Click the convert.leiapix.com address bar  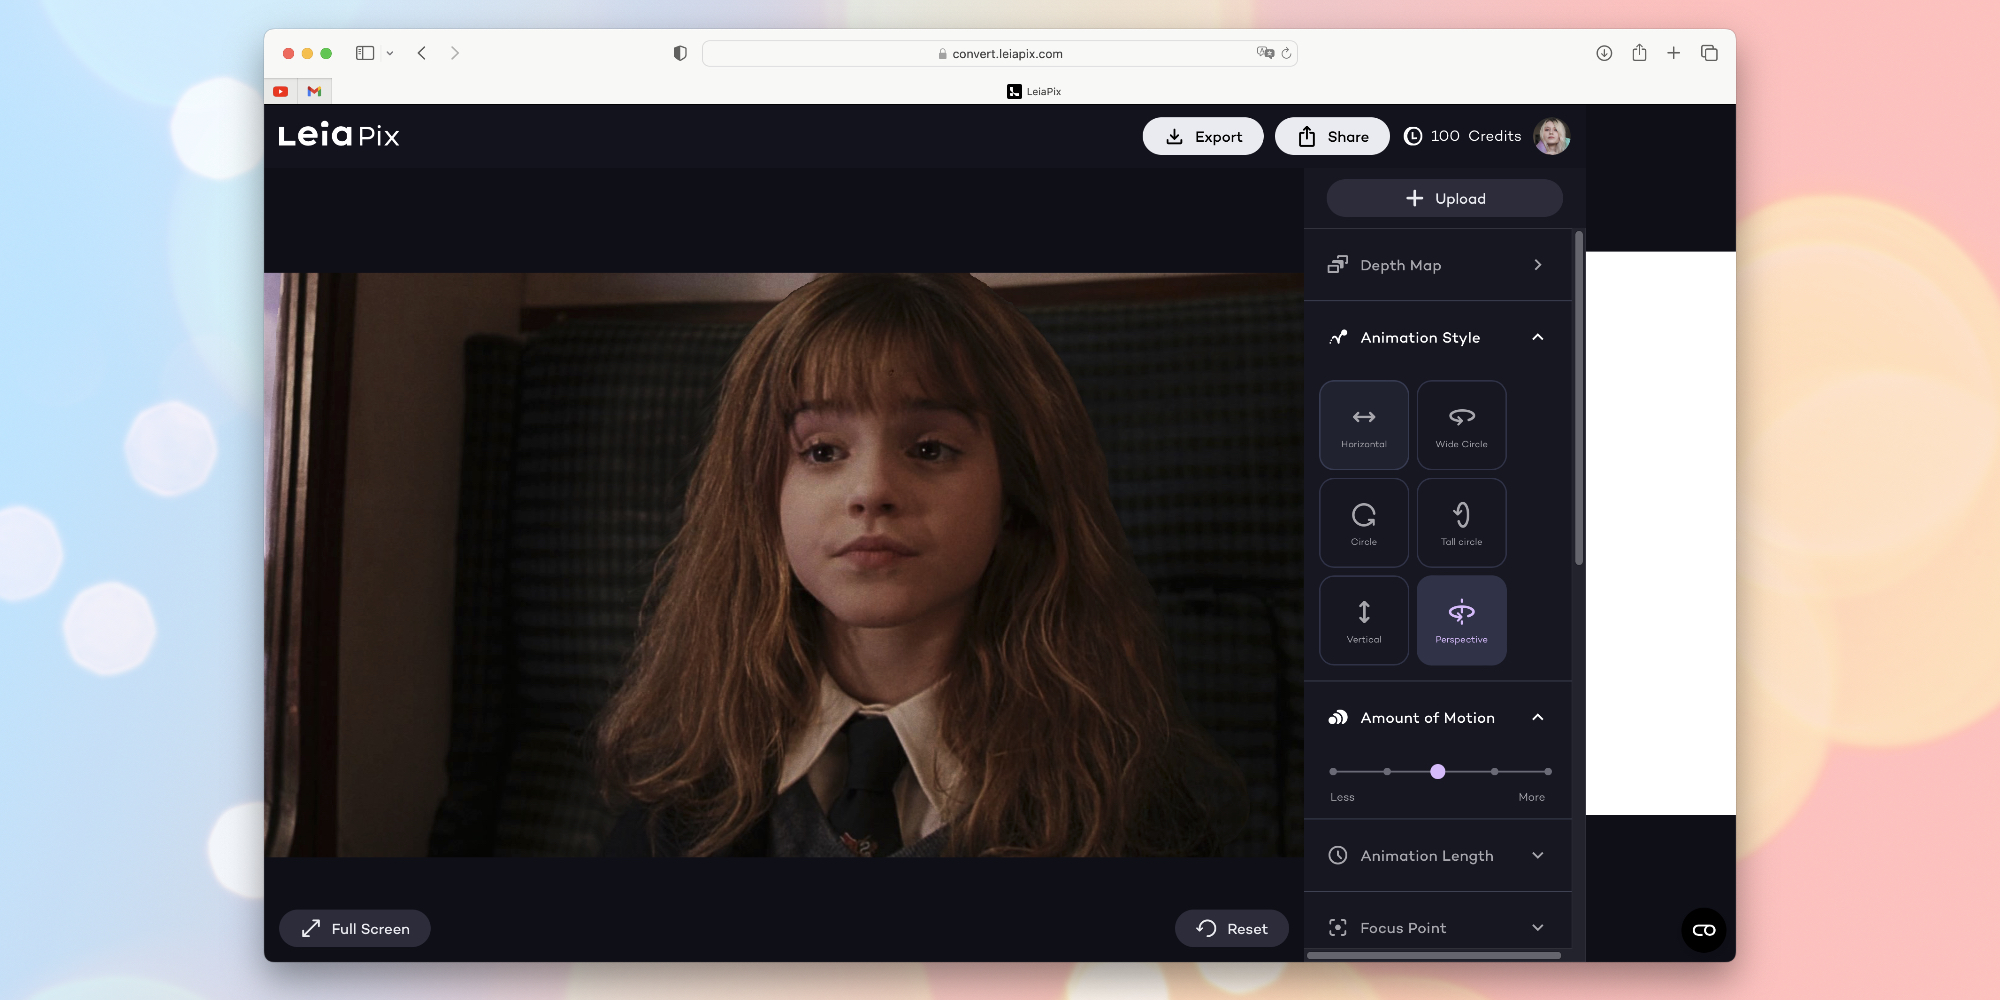coord(1000,54)
